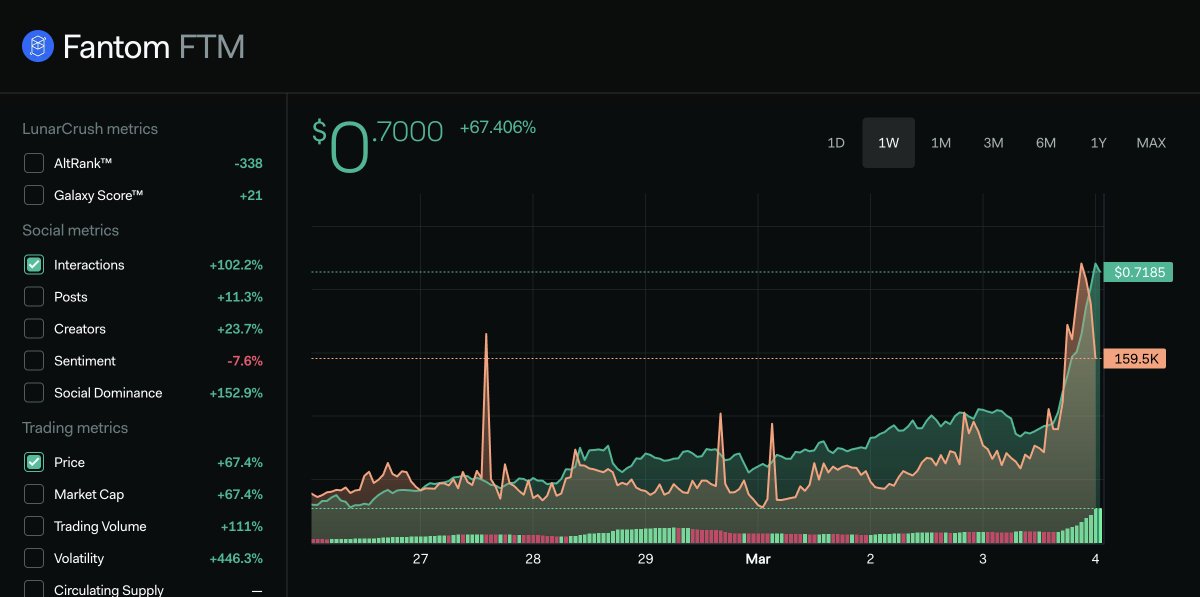Choose the 6M time range
1200x597 pixels.
1046,143
